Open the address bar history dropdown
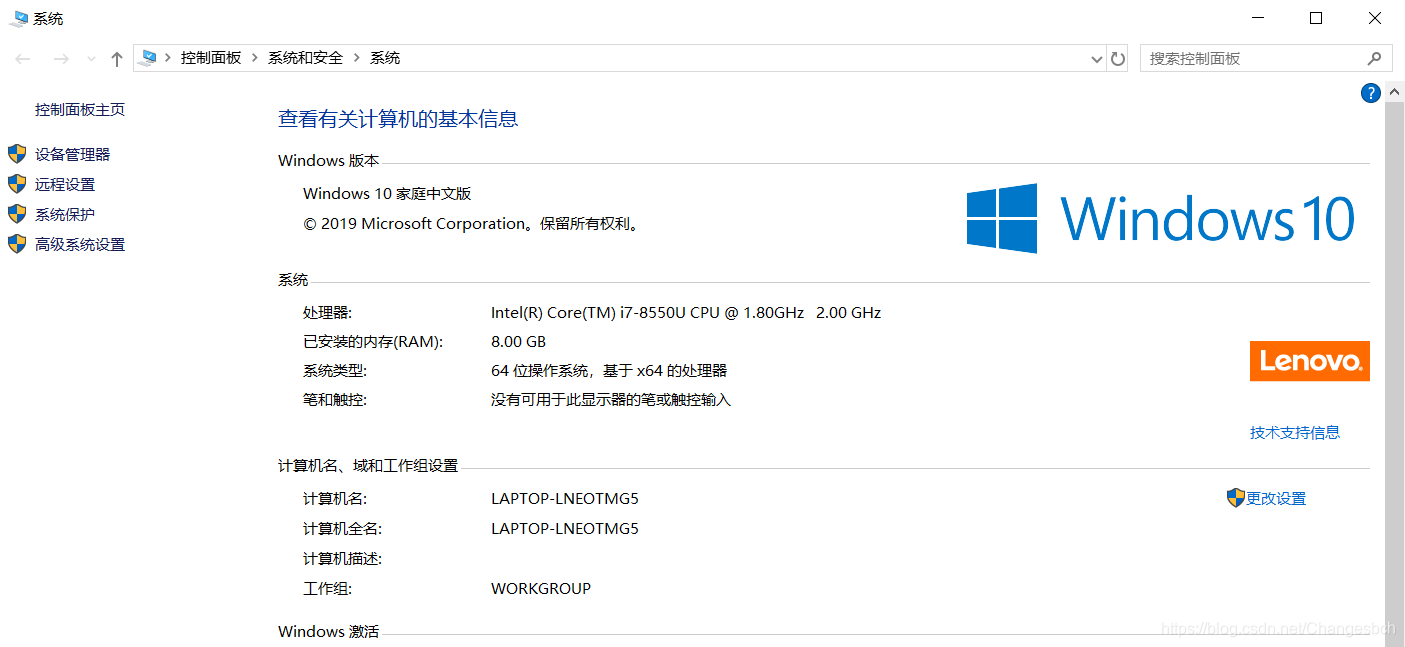The height and width of the screenshot is (647, 1405). tap(1096, 59)
